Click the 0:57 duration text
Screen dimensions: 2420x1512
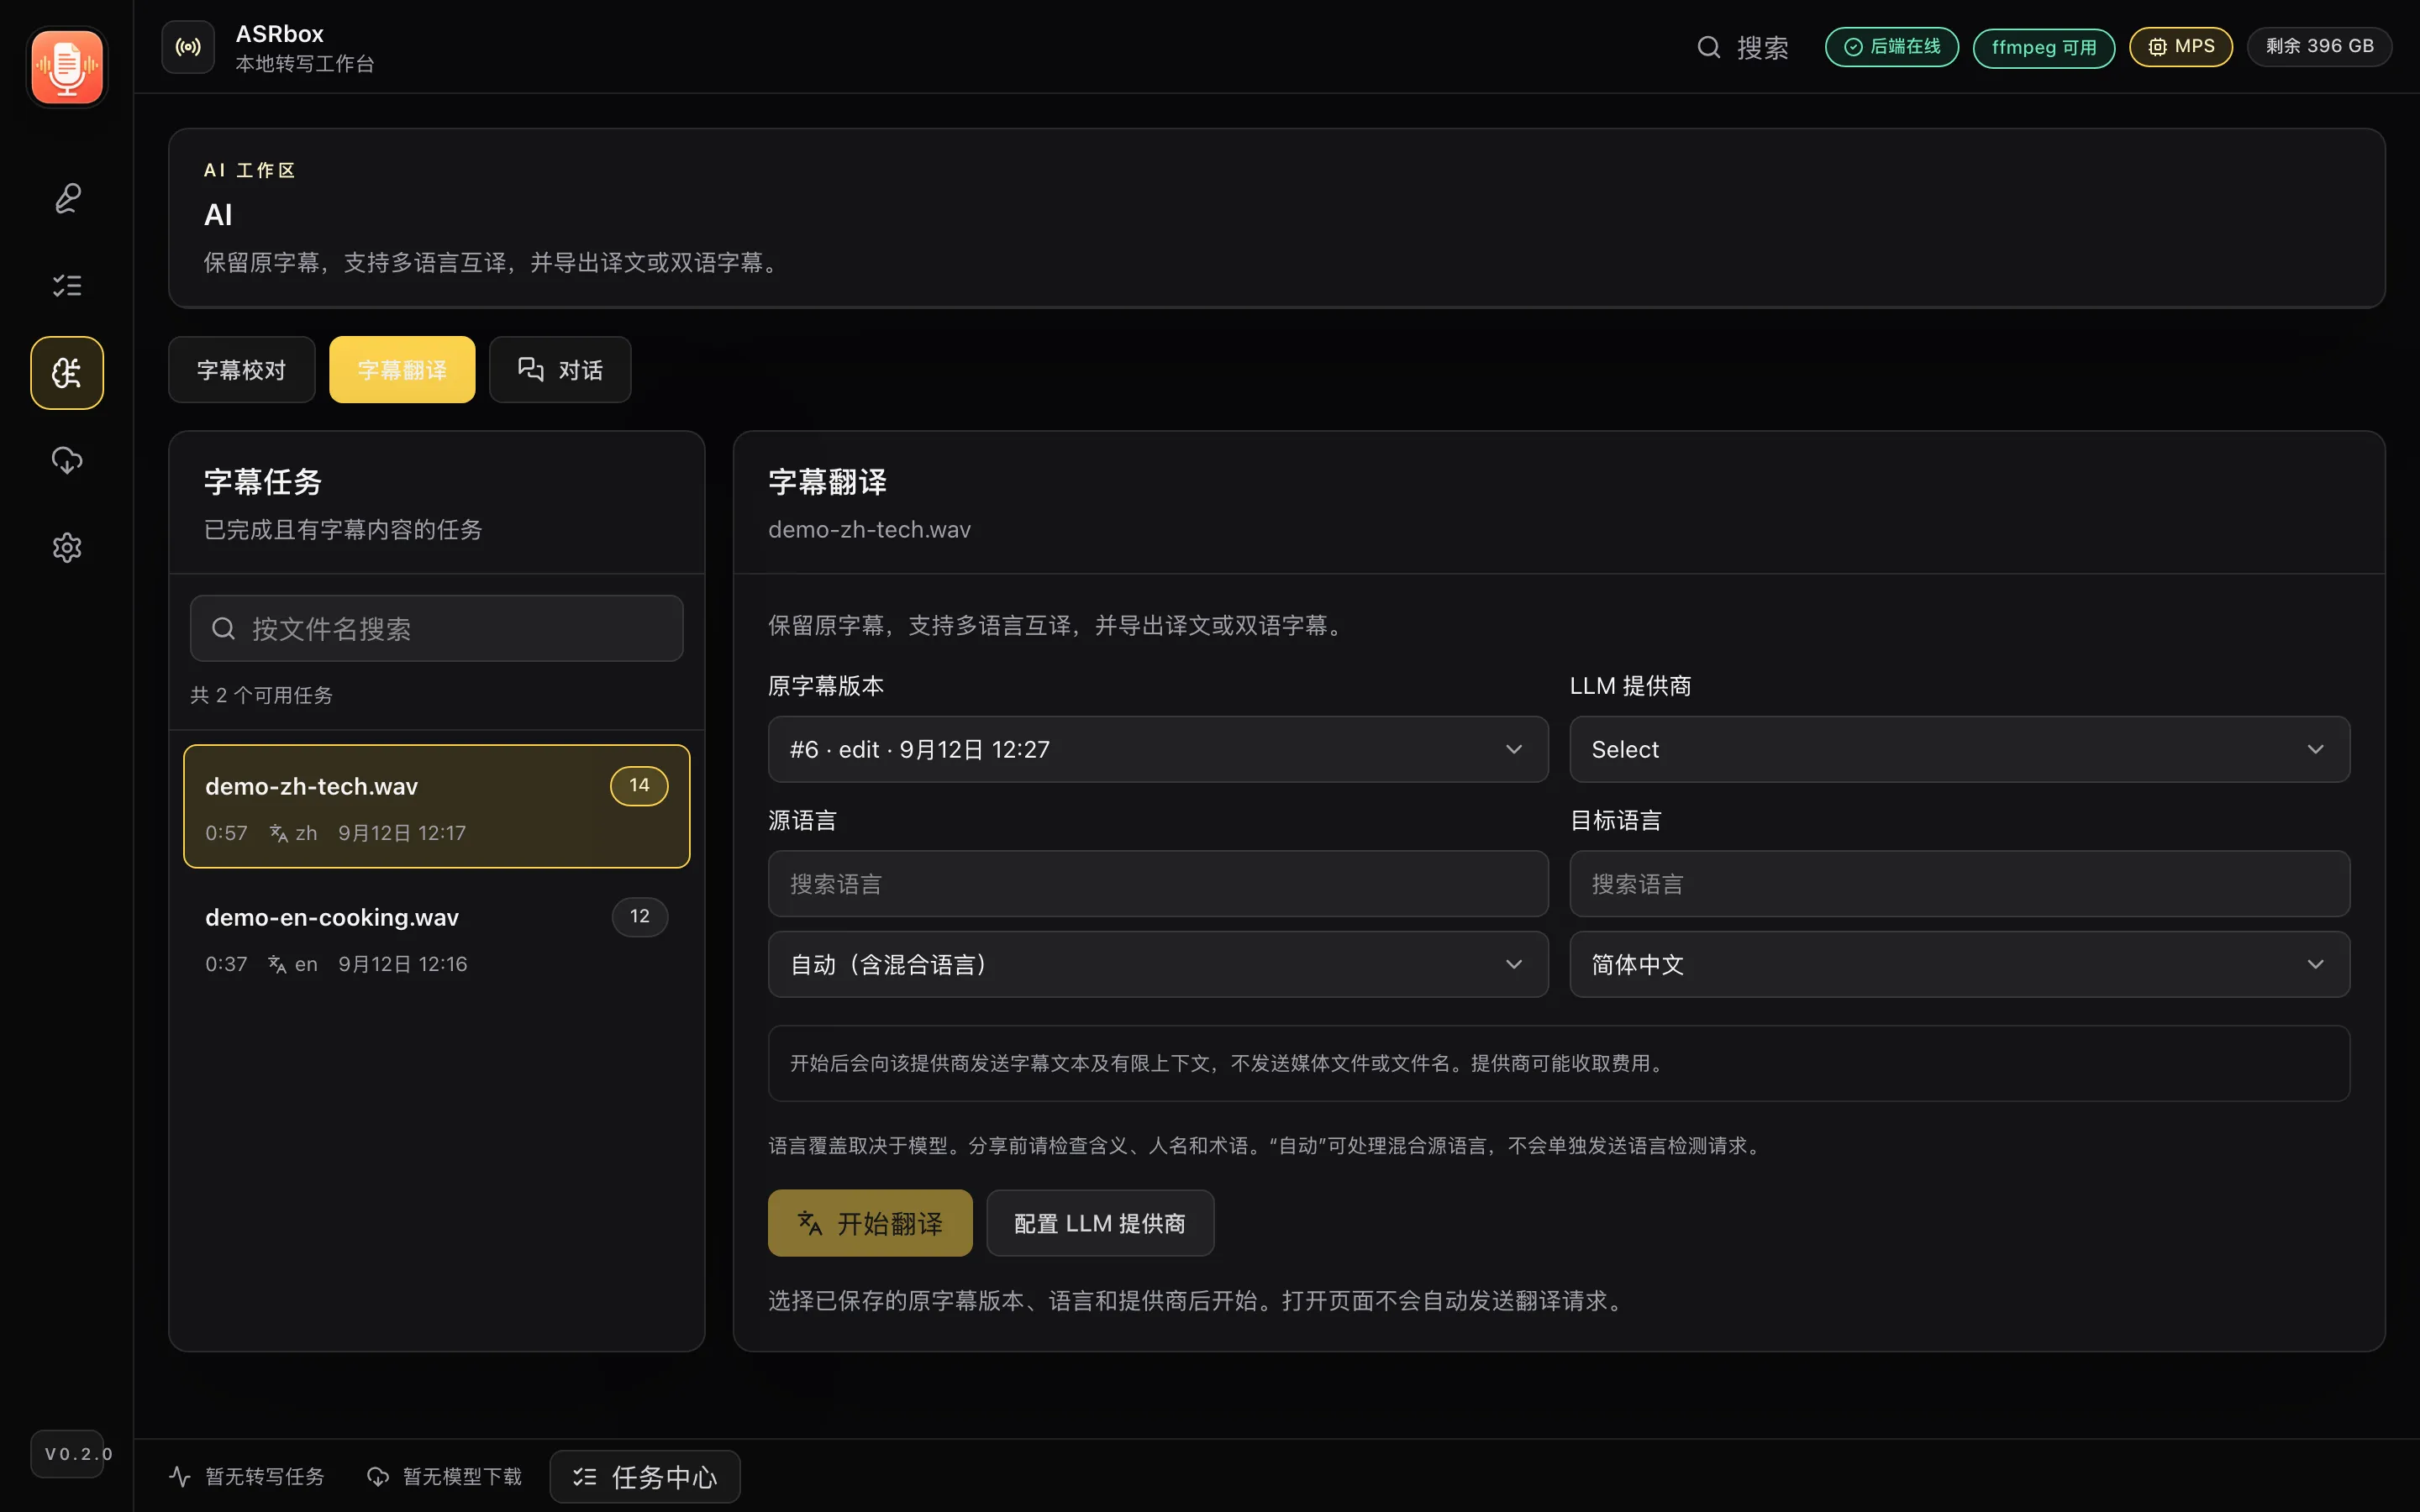226,833
